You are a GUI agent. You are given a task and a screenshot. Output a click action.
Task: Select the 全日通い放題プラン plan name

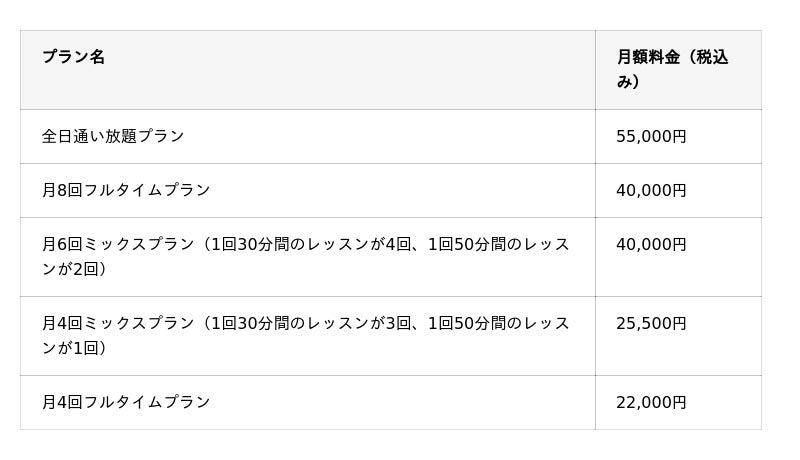113,136
